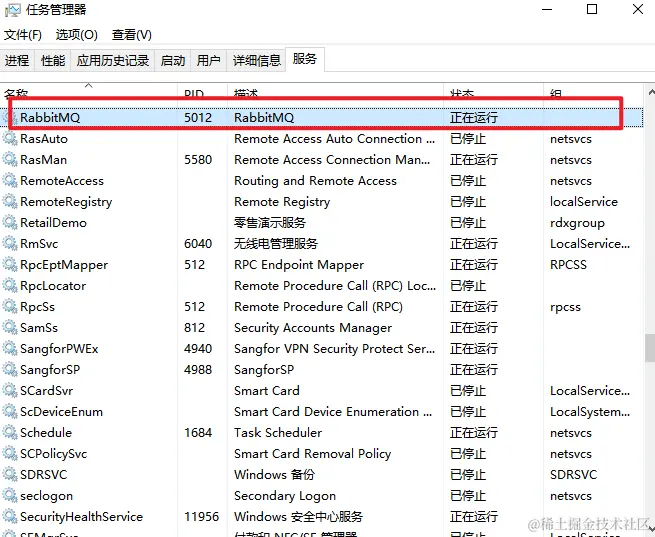Click the gear icon beside Schedule
655x537 pixels.
[10, 432]
